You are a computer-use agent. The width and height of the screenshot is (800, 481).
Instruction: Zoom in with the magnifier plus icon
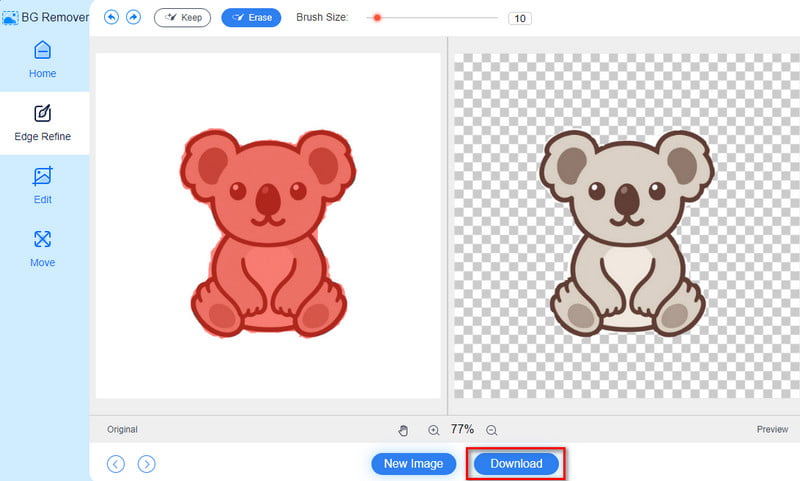click(433, 430)
